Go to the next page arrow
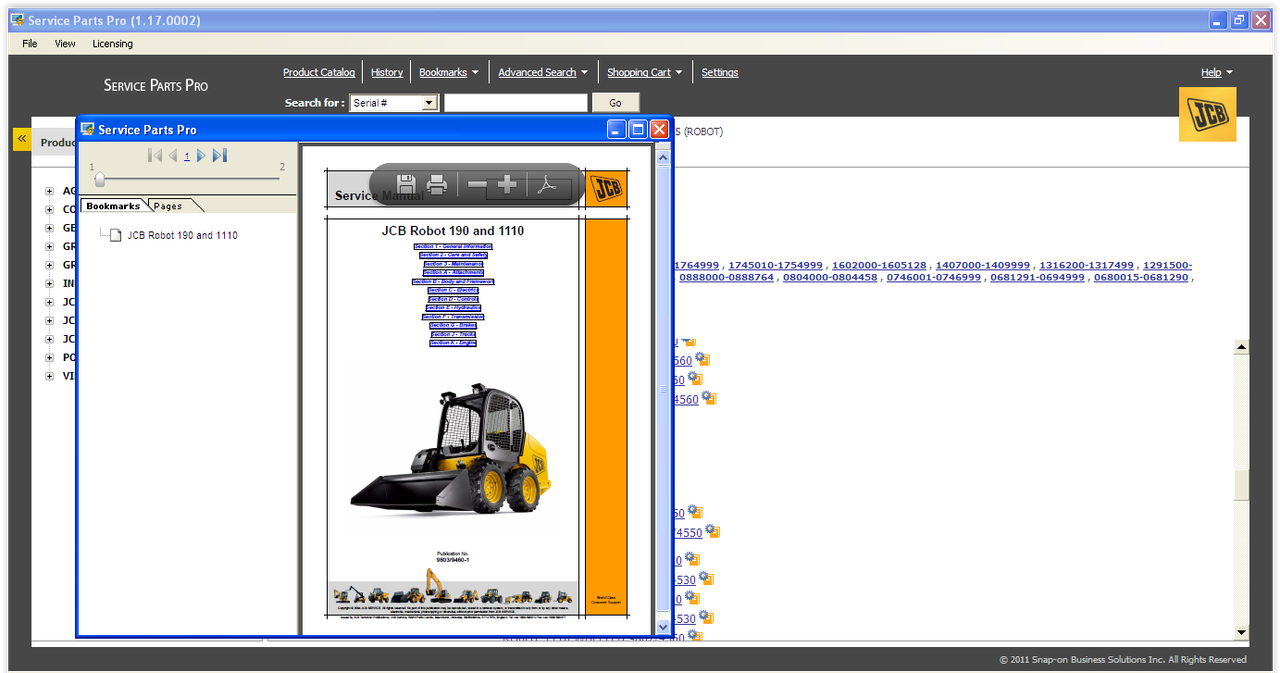Screen dimensions: 1280x673 point(201,155)
